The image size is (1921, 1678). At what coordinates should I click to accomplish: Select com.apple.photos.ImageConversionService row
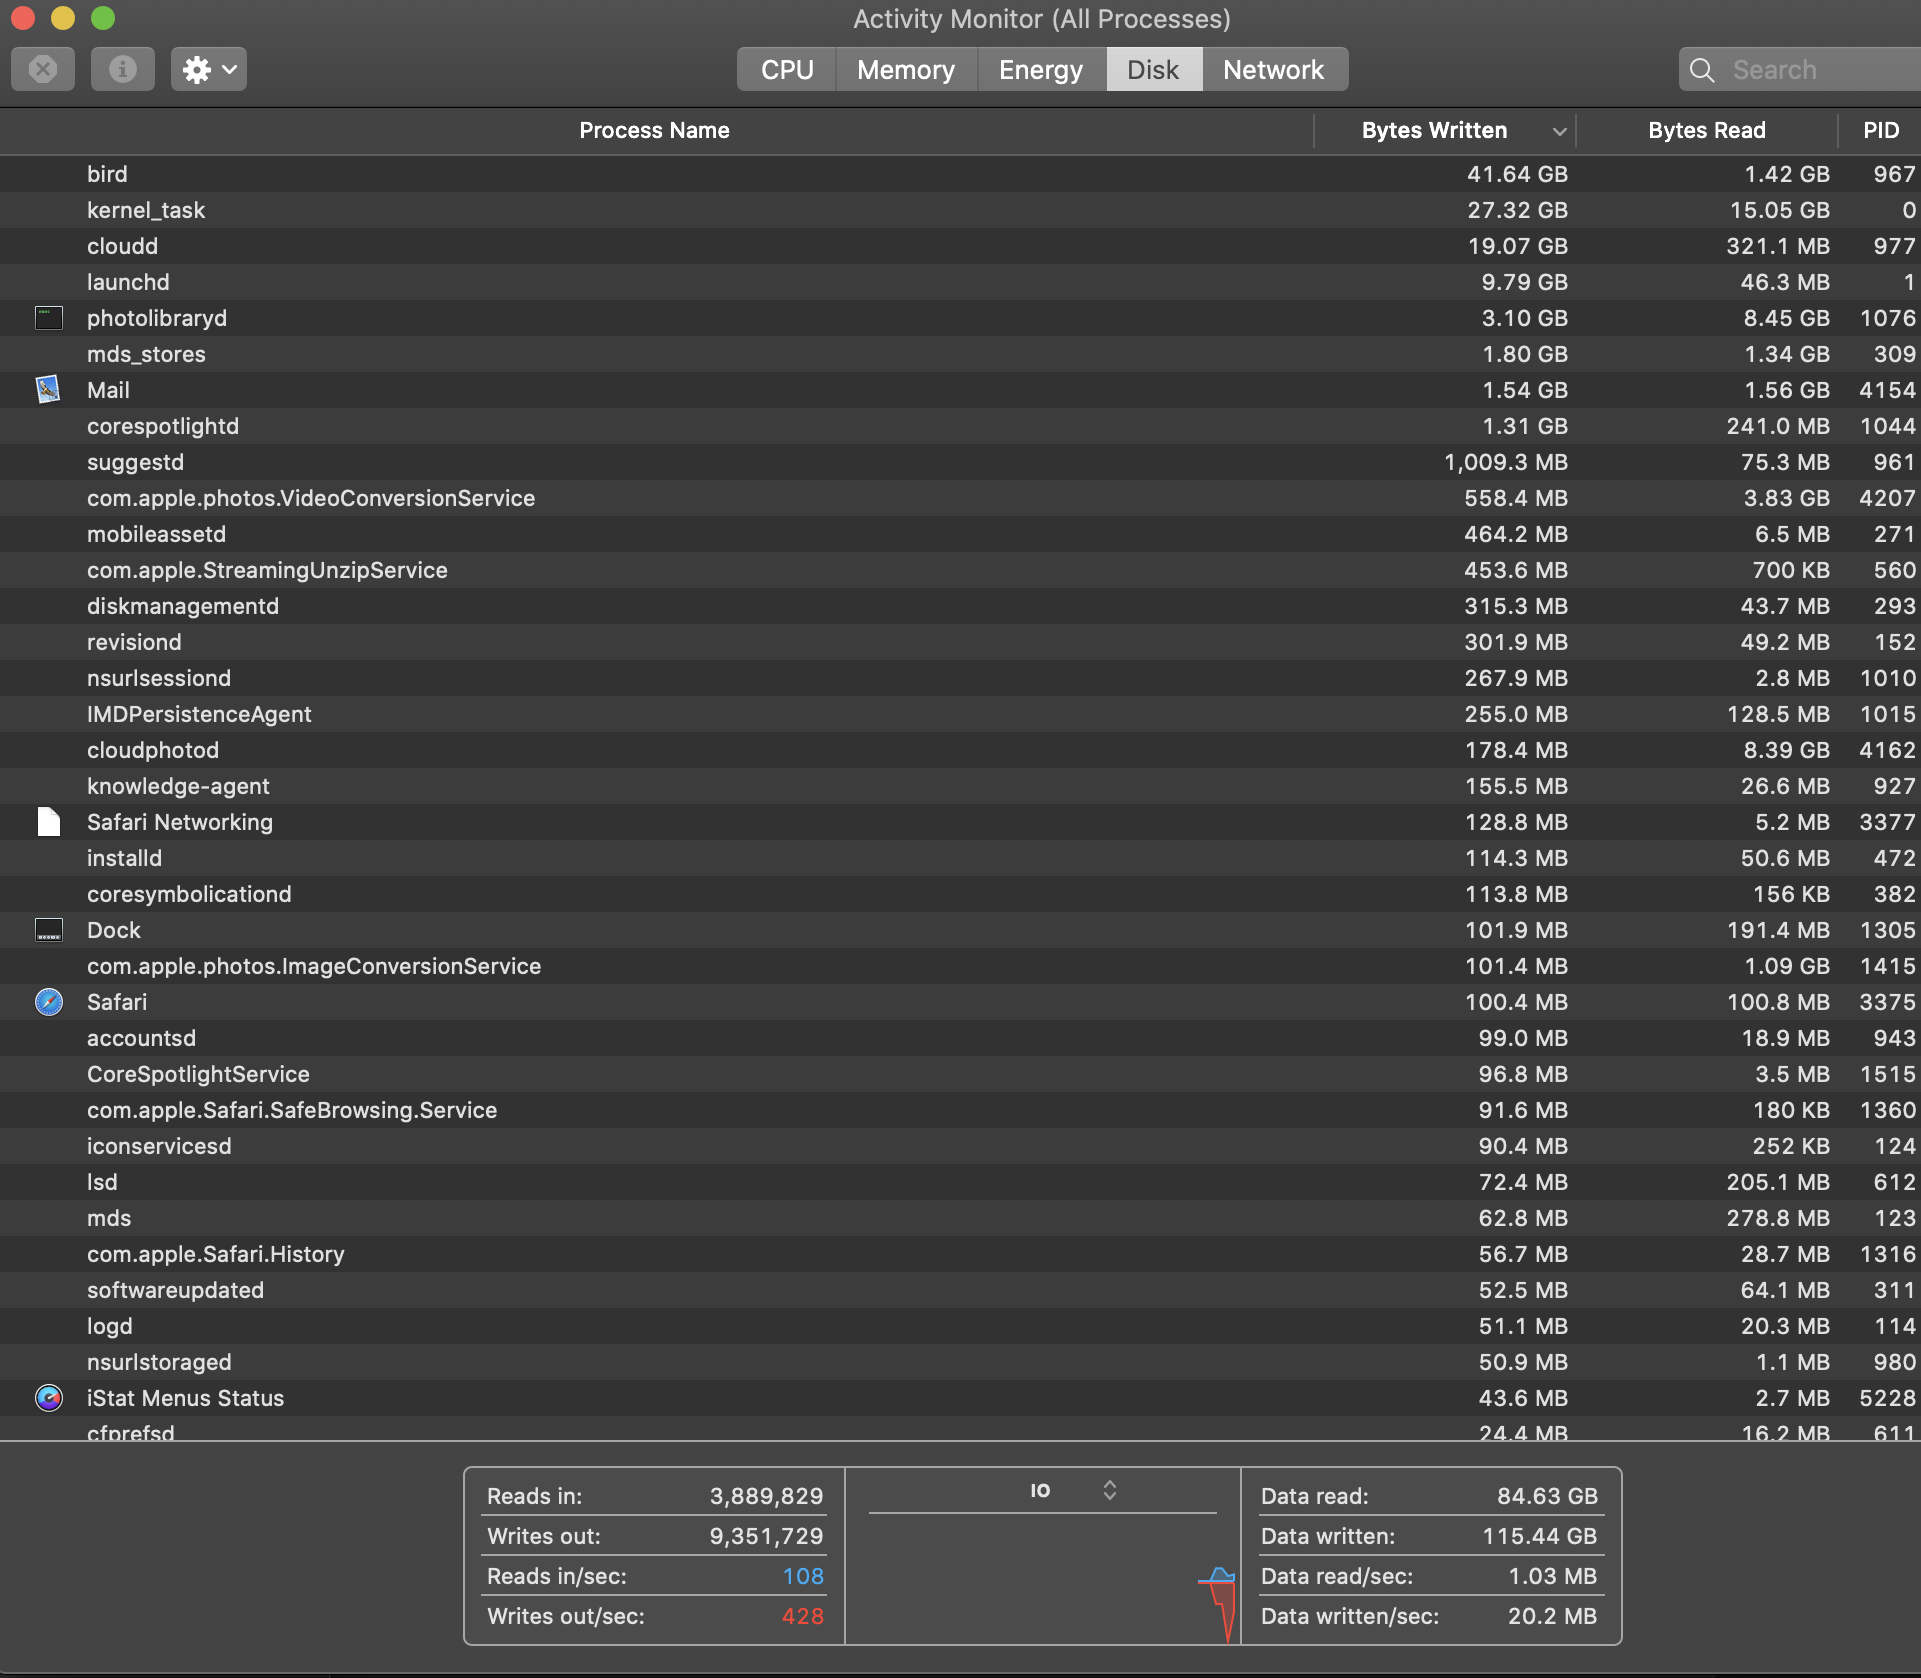(x=960, y=966)
